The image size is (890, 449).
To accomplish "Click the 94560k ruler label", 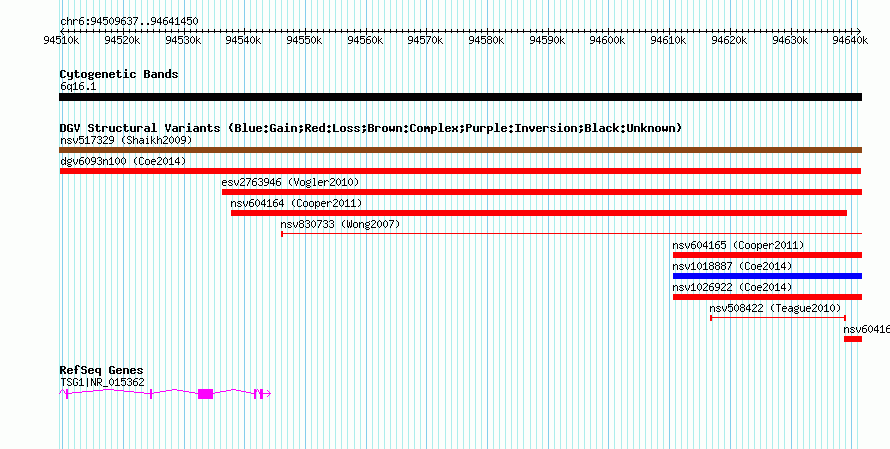I will point(364,40).
